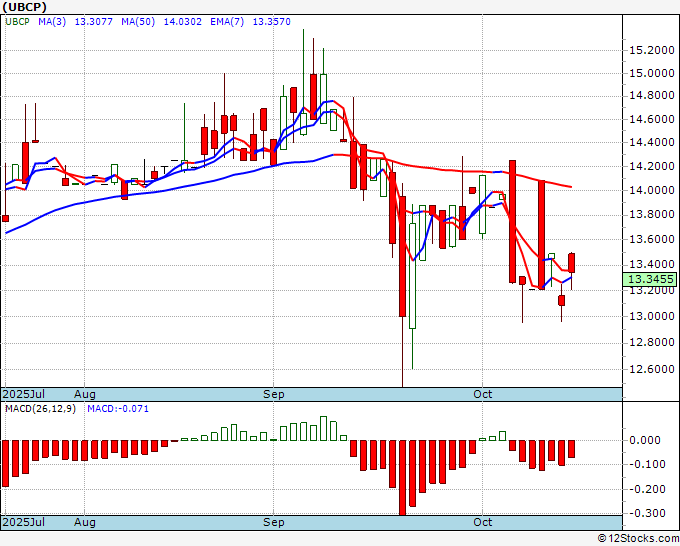Click Oct on the MACD panel axis
This screenshot has height=546, width=680.
pyautogui.click(x=483, y=522)
